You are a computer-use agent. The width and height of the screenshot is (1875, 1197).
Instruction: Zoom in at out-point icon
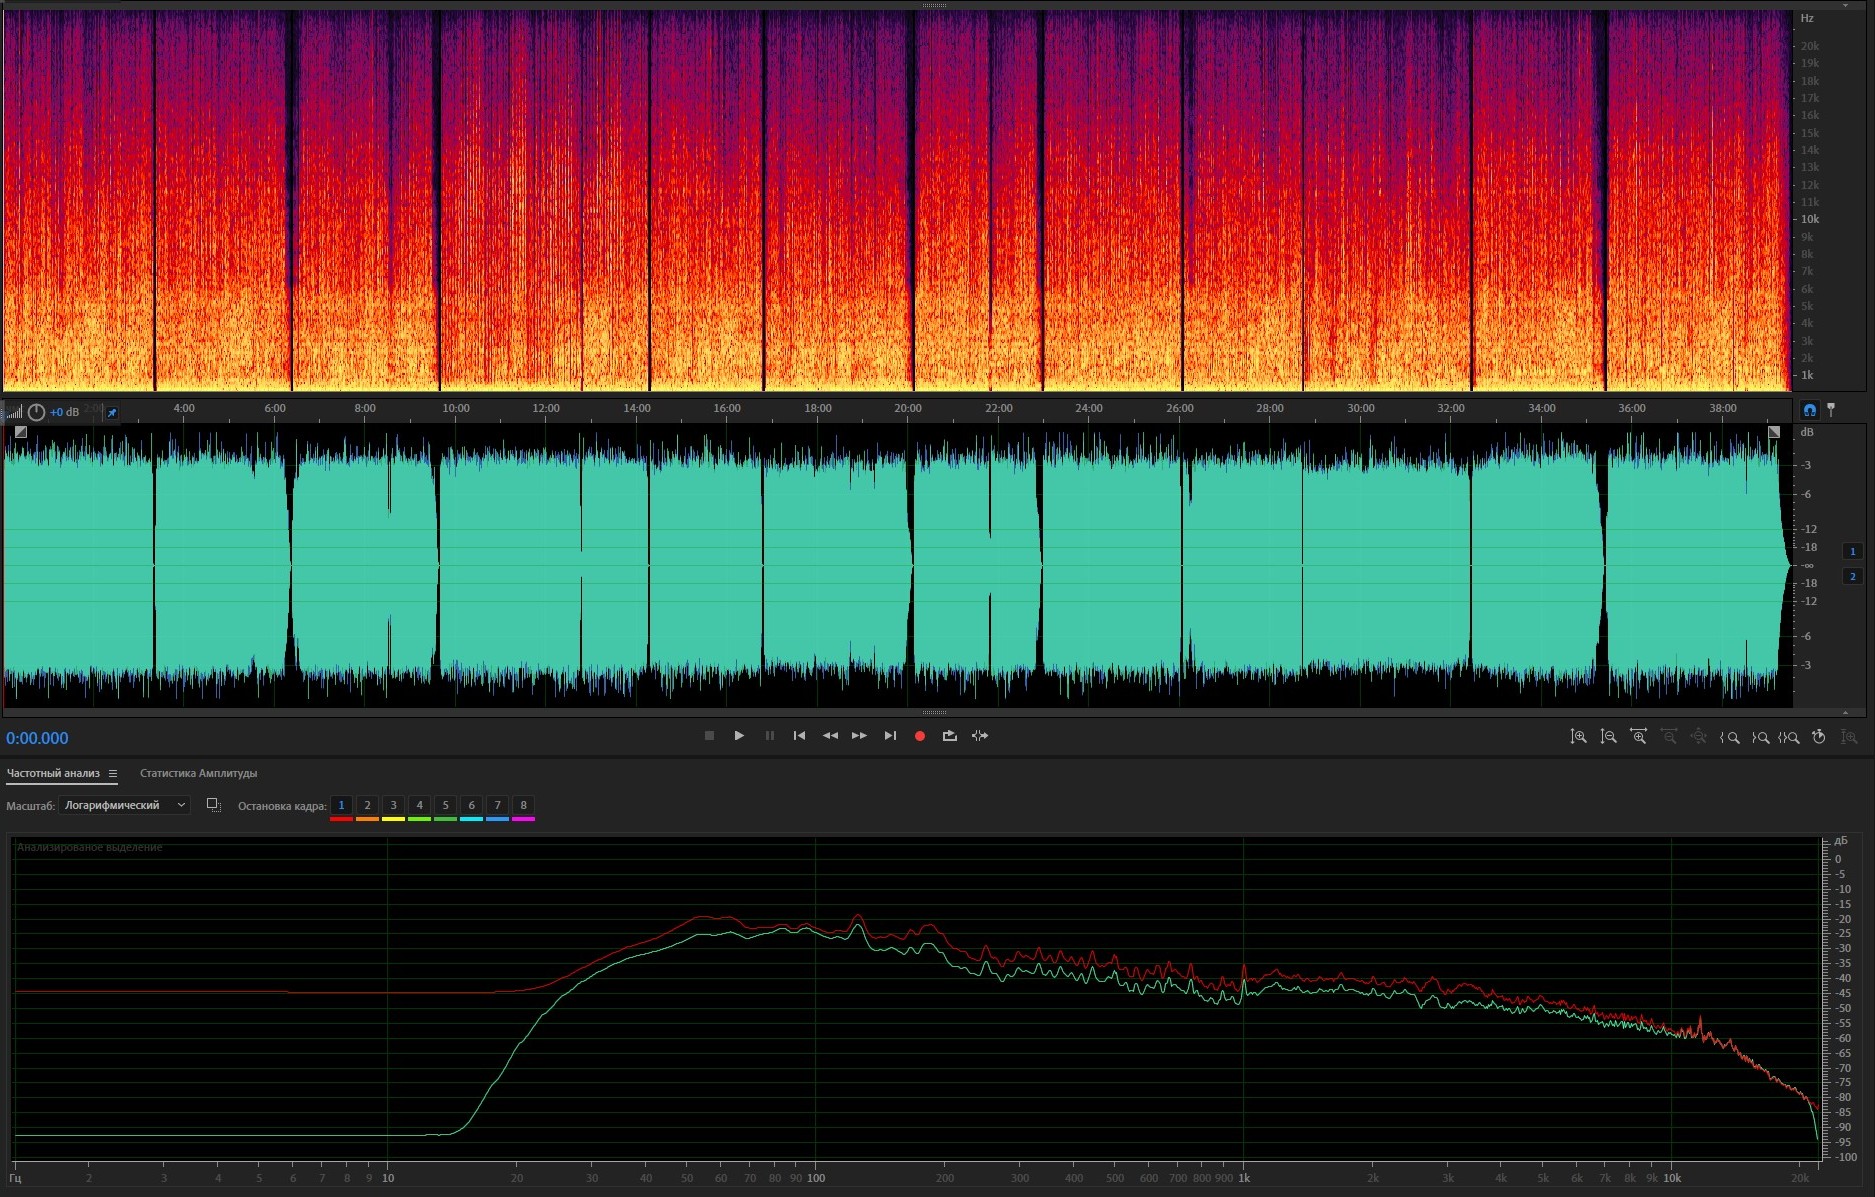pyautogui.click(x=1760, y=737)
